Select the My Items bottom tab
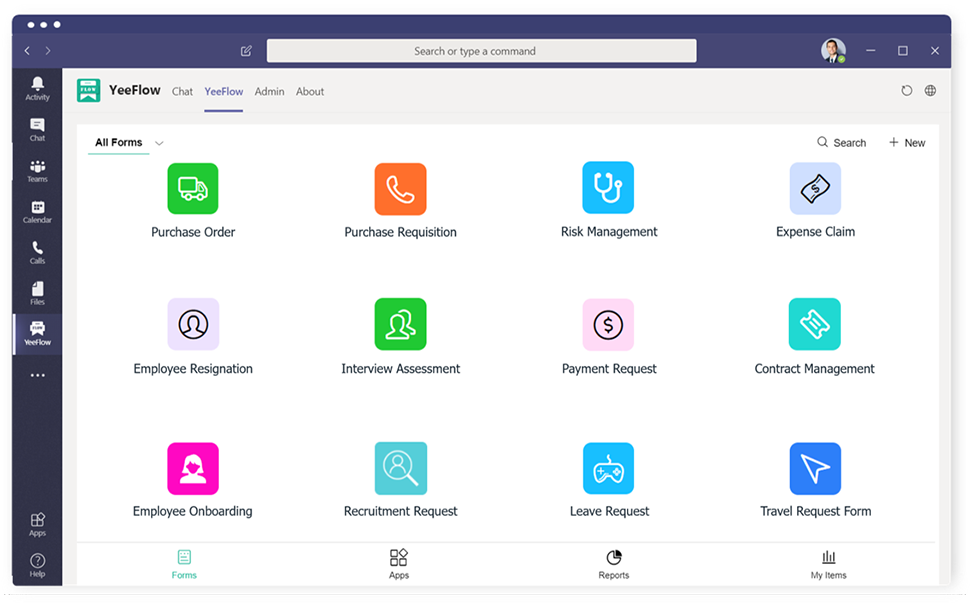The image size is (970, 603). pyautogui.click(x=828, y=564)
